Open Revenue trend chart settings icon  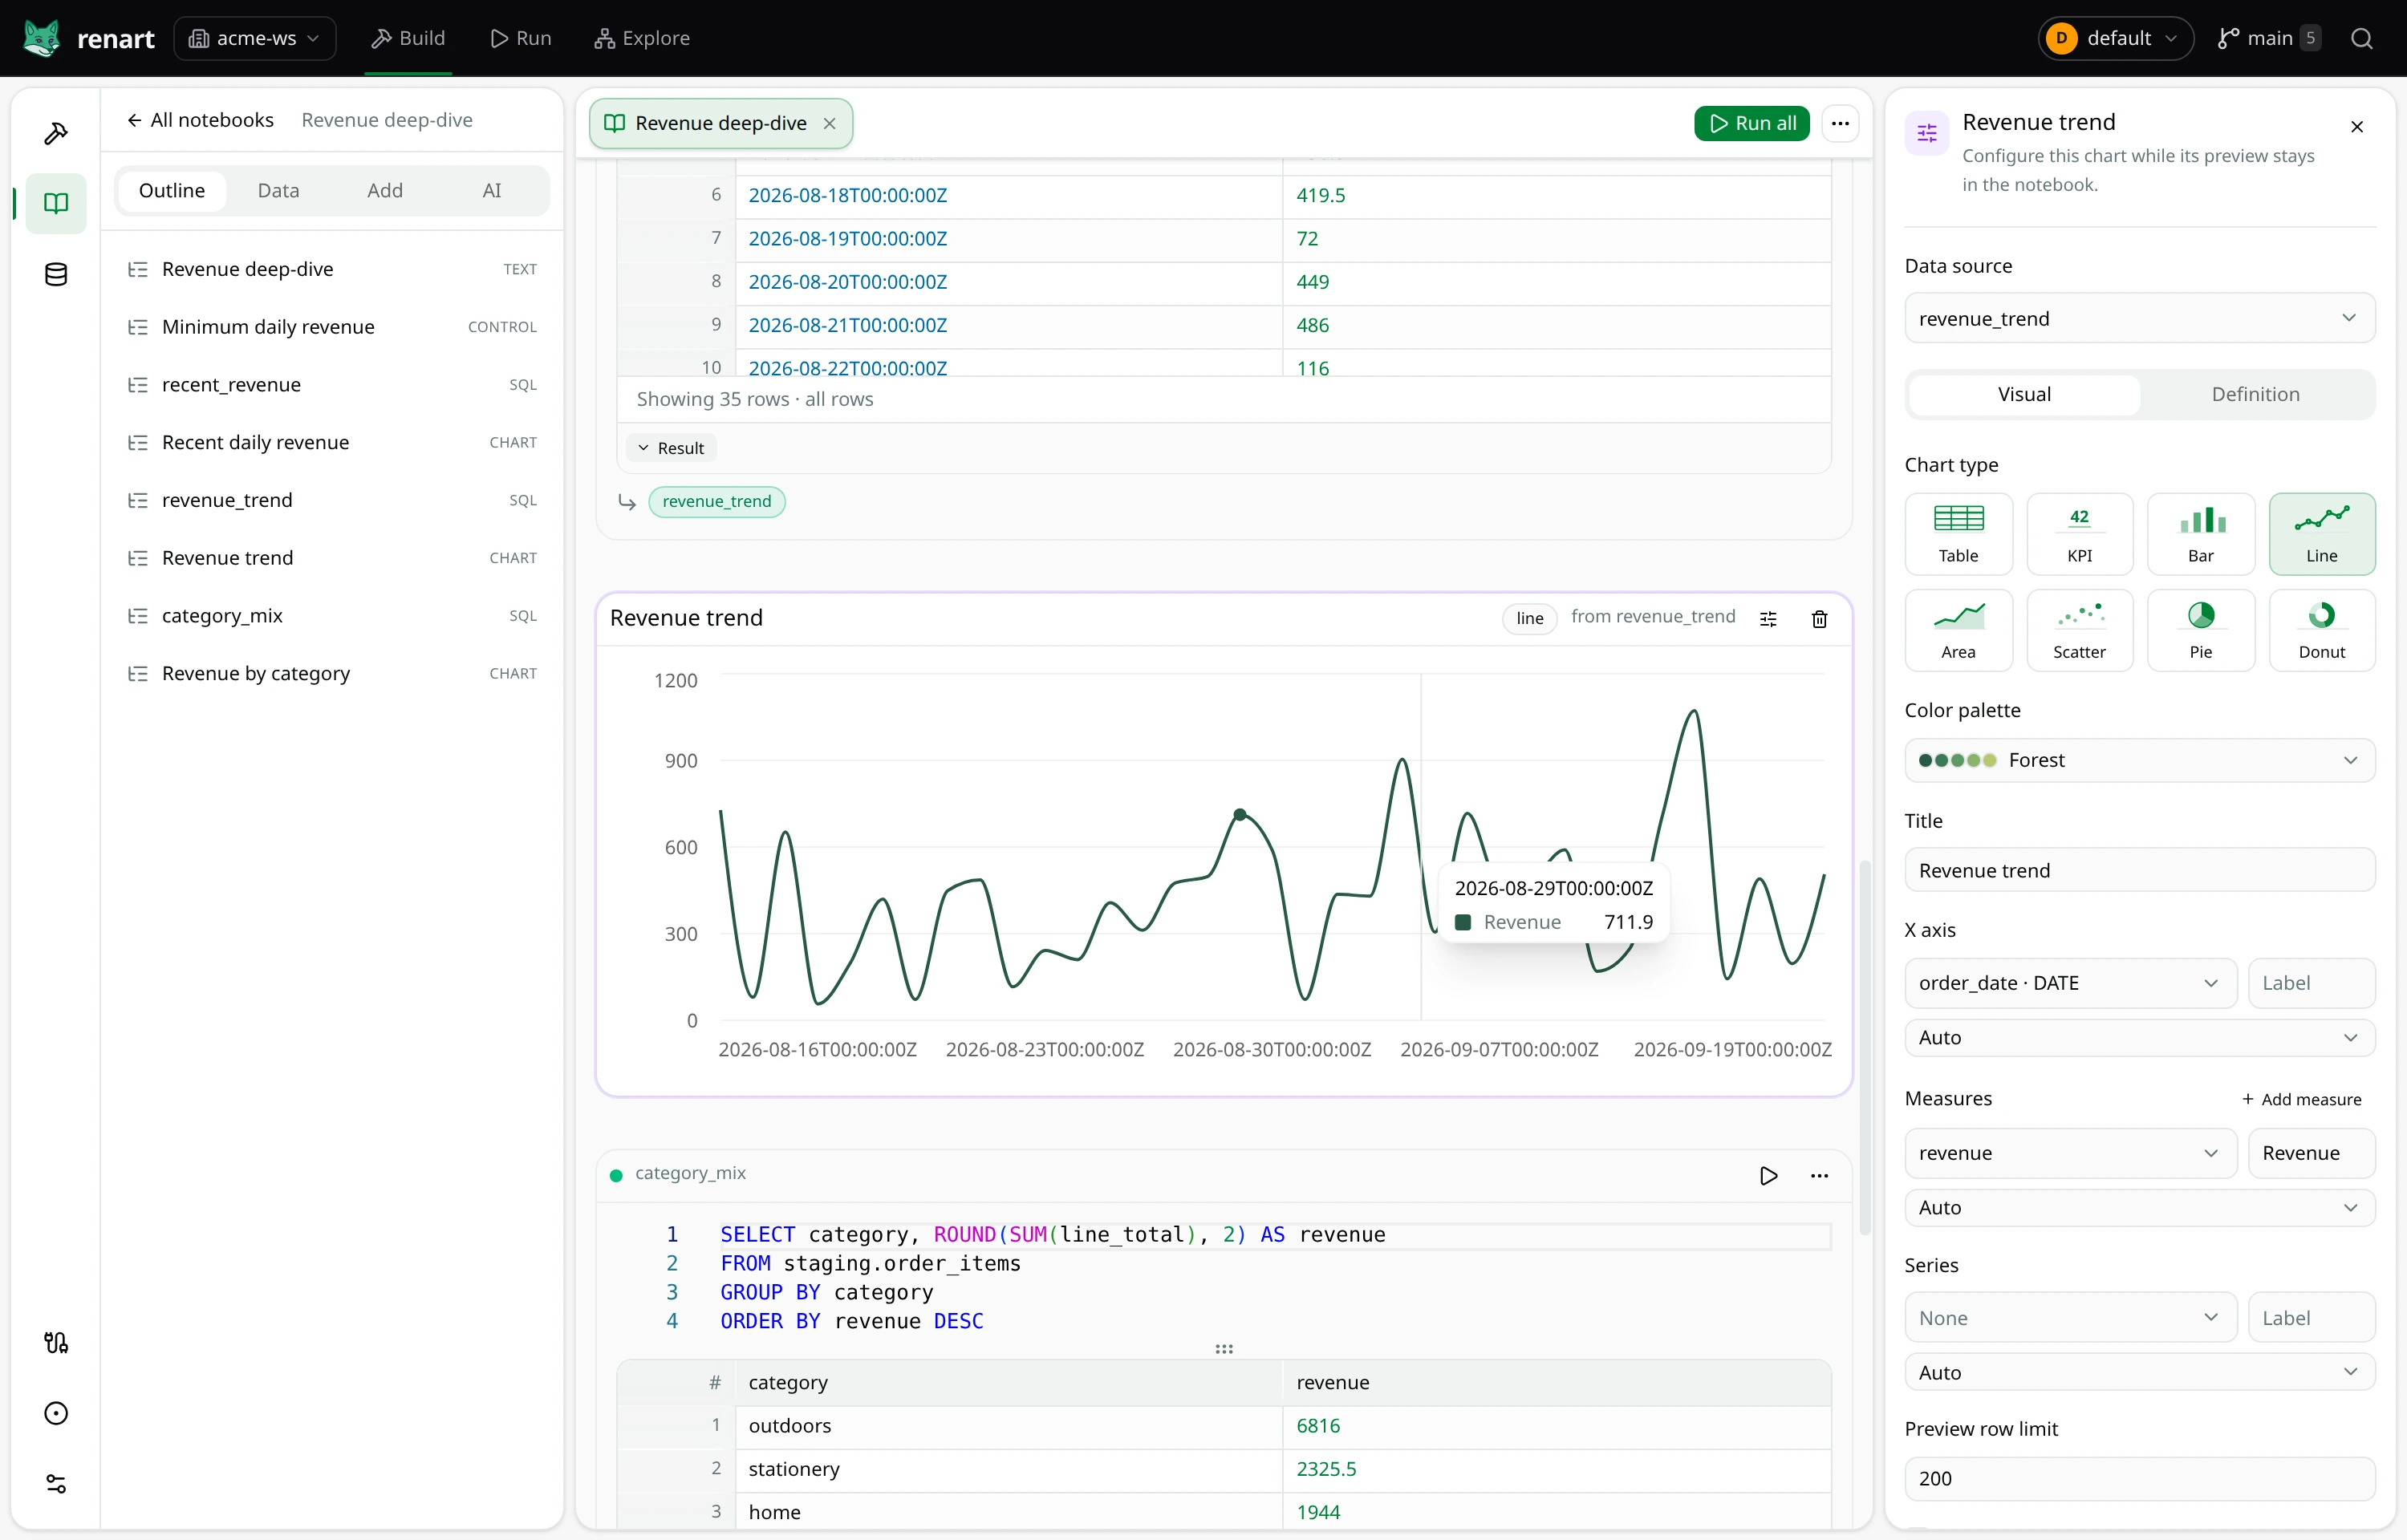1768,619
